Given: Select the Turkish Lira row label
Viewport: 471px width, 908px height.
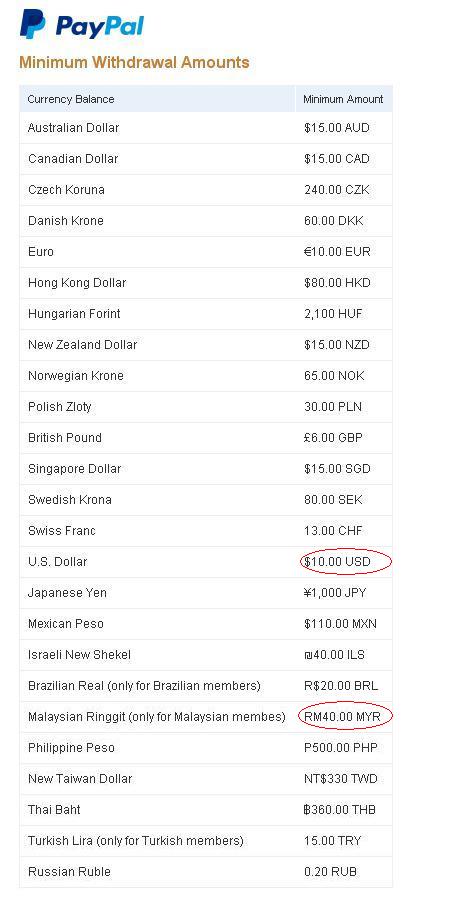Looking at the screenshot, I should pos(136,841).
